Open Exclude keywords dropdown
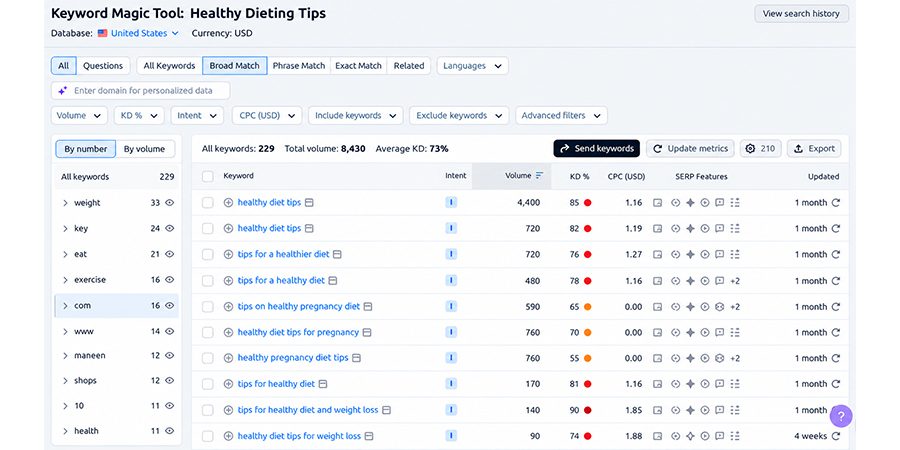Viewport: 900px width, 450px height. point(459,115)
